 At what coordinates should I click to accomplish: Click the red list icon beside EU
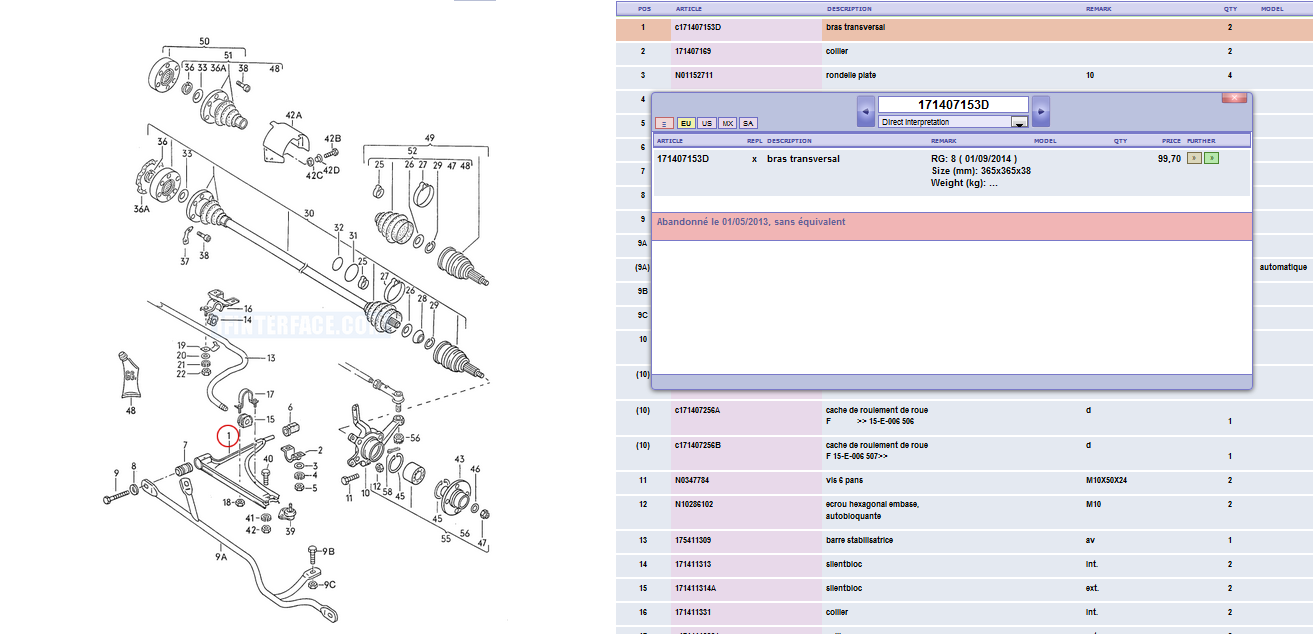coord(664,123)
